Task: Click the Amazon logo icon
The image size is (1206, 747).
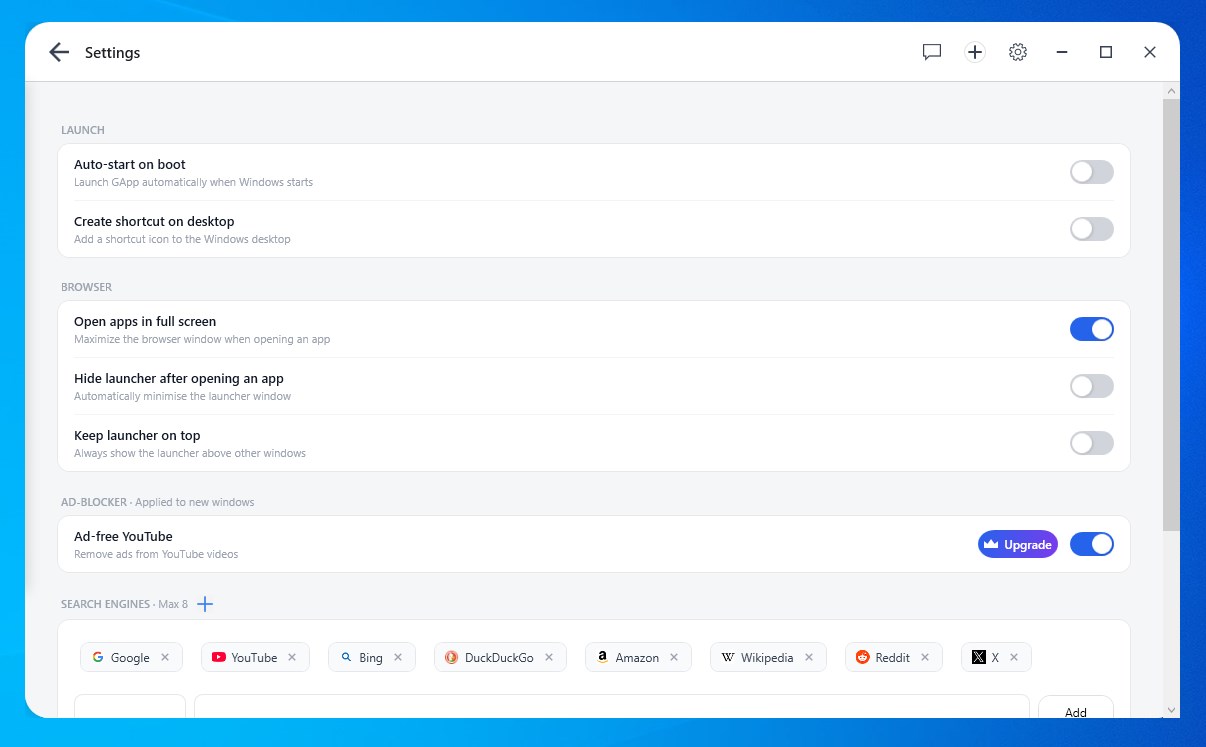Action: click(603, 657)
